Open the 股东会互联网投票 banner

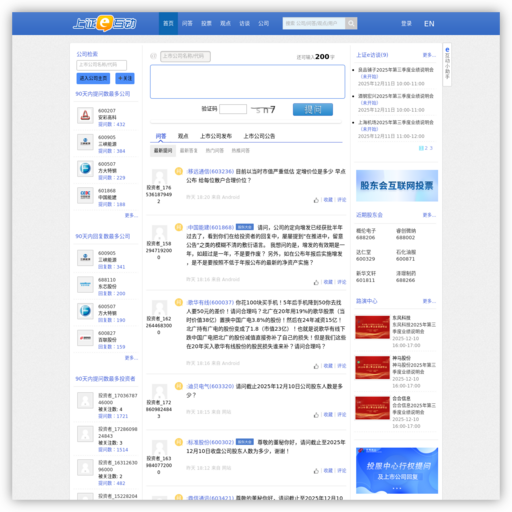click(x=397, y=186)
